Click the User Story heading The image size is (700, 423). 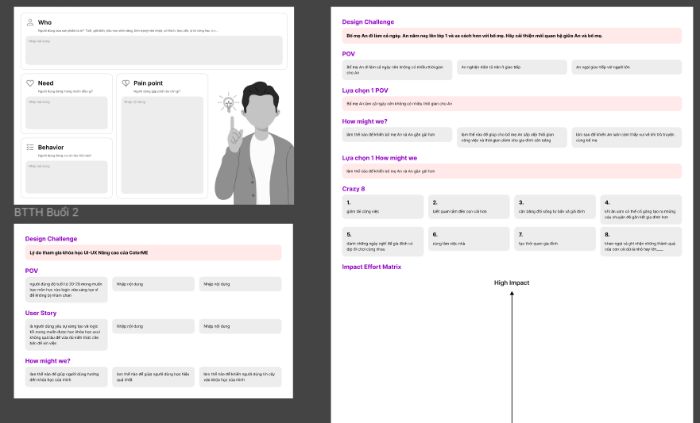pyautogui.click(x=41, y=313)
